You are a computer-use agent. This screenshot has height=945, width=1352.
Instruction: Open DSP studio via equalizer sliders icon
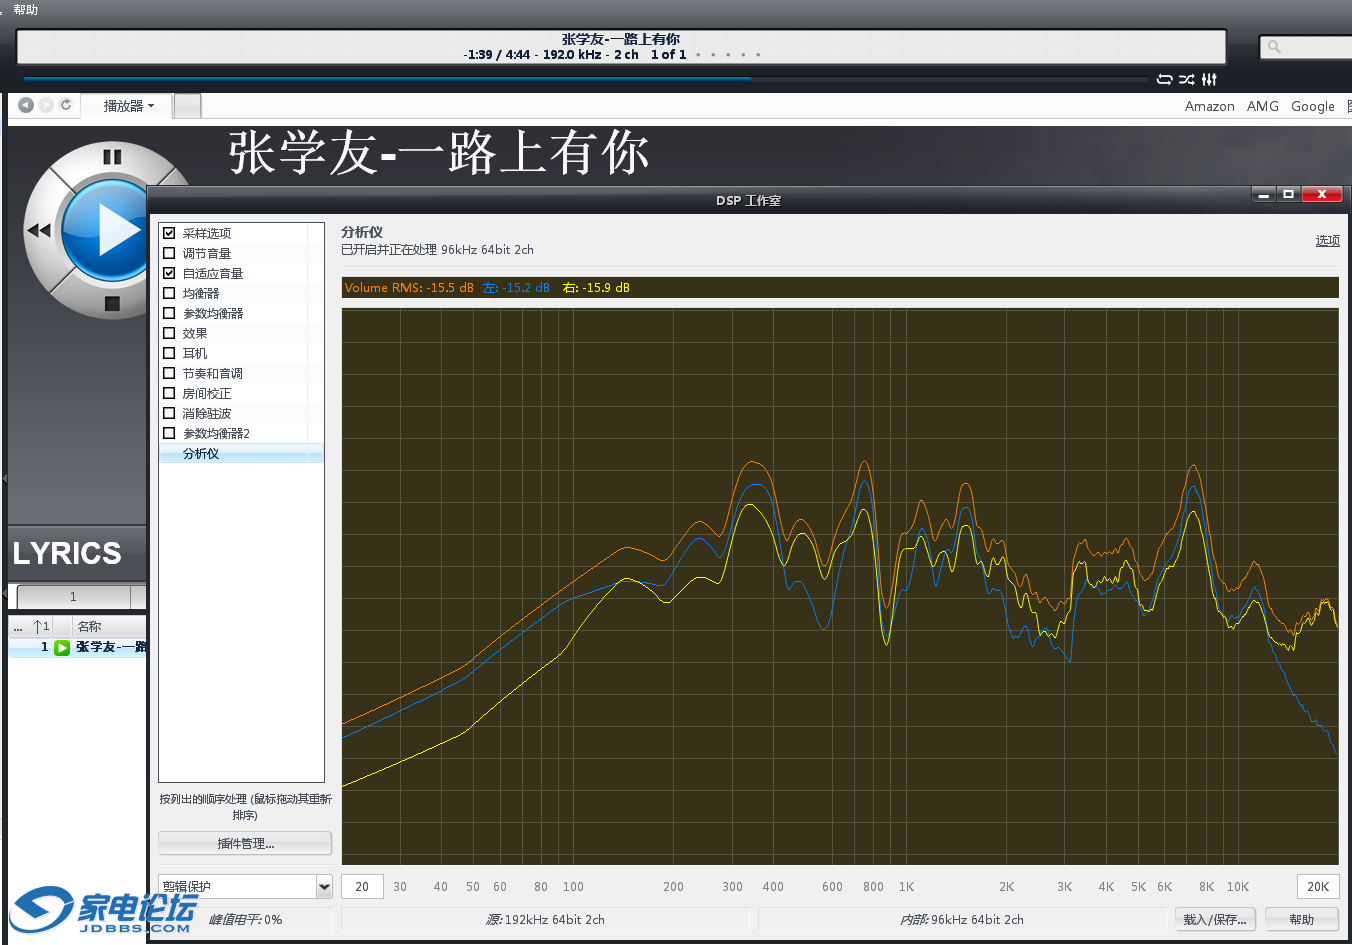(x=1210, y=79)
